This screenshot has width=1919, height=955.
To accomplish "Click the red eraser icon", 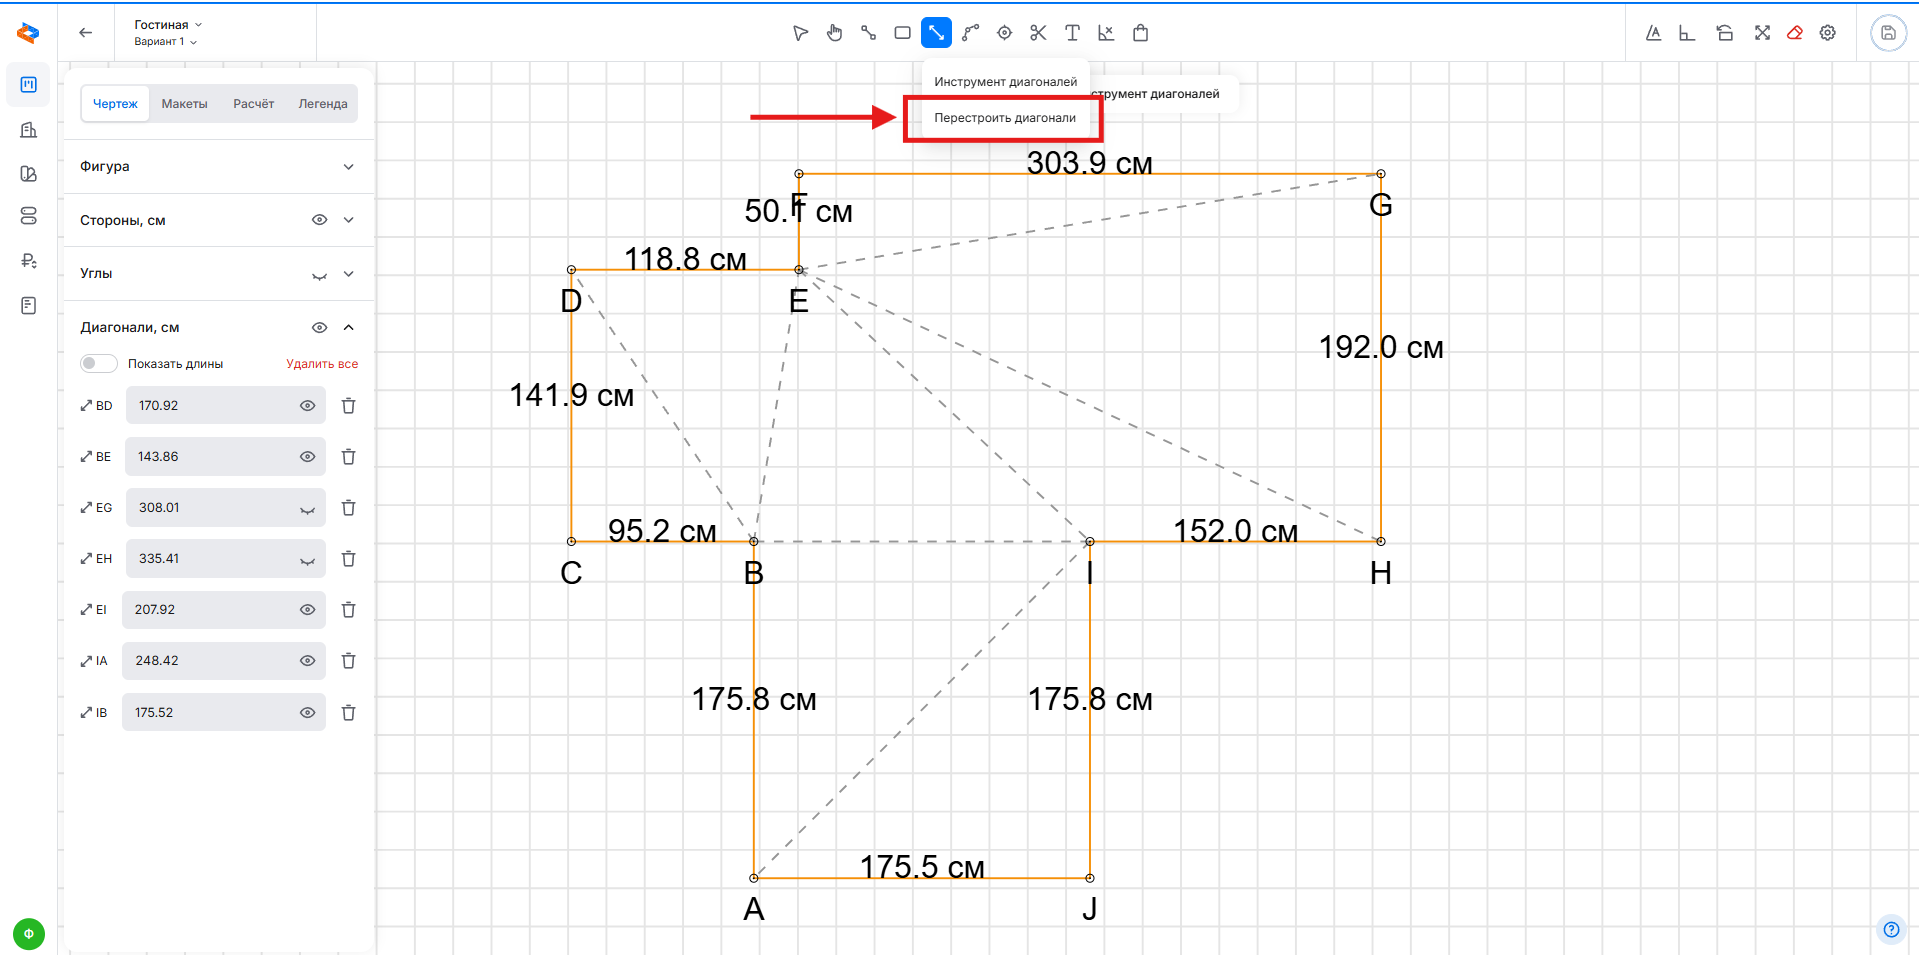I will 1795,33.
